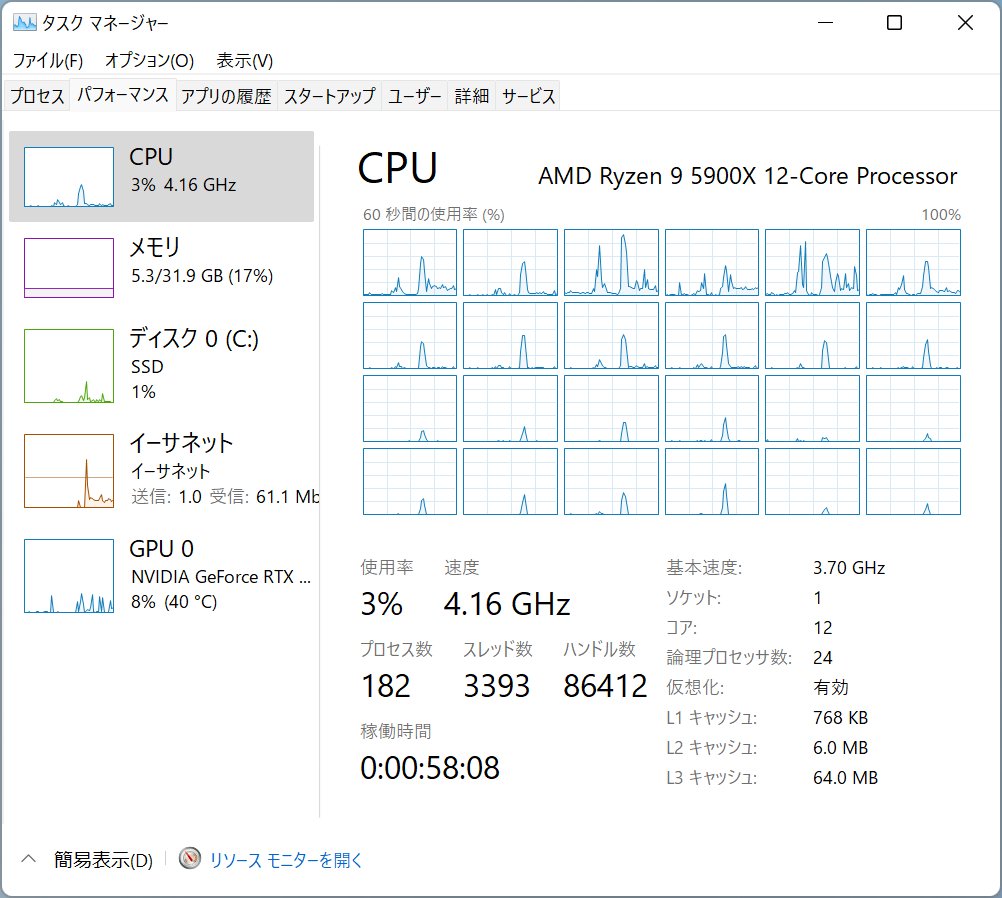1002x898 pixels.
Task: Switch to the サービス tab
Action: 528,96
